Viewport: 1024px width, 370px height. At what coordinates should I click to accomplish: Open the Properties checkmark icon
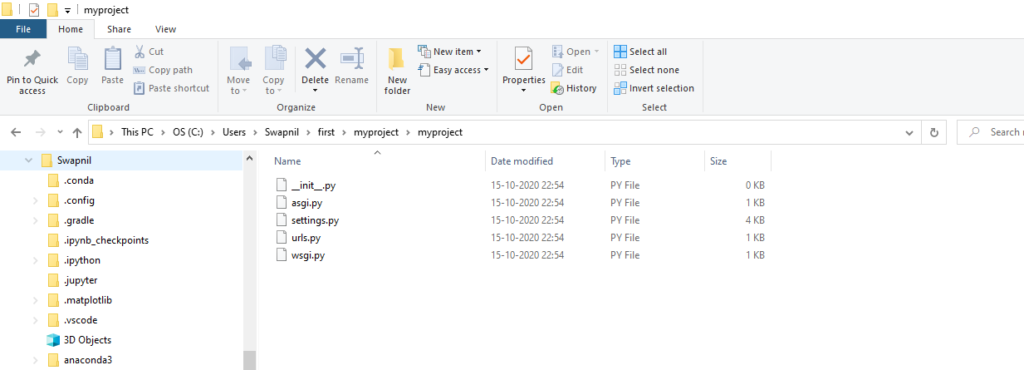click(x=523, y=59)
